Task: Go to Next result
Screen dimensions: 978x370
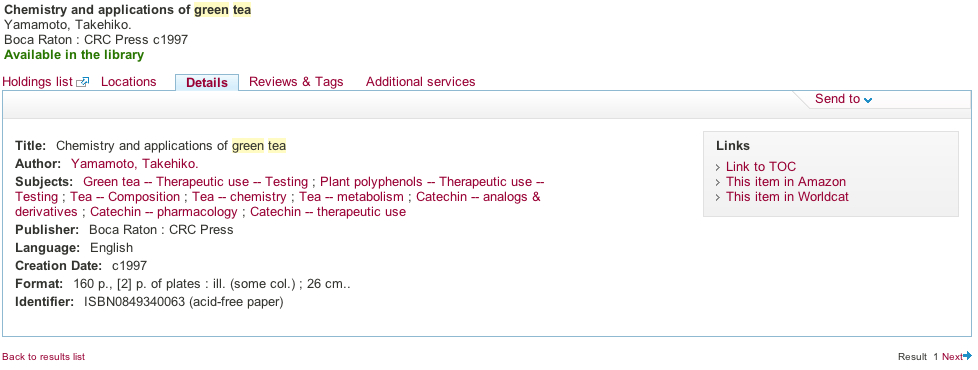Action: coord(952,357)
